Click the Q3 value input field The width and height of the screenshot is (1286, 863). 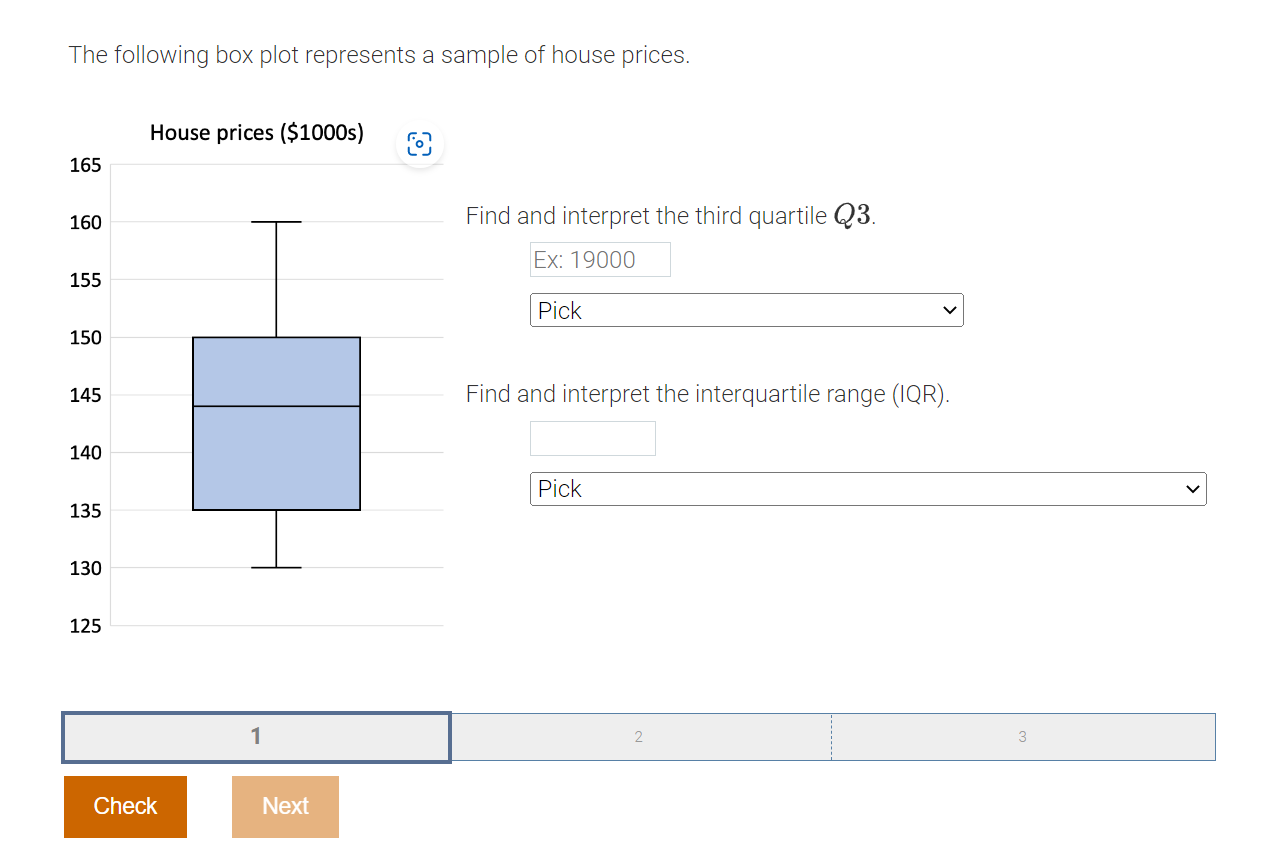point(600,259)
